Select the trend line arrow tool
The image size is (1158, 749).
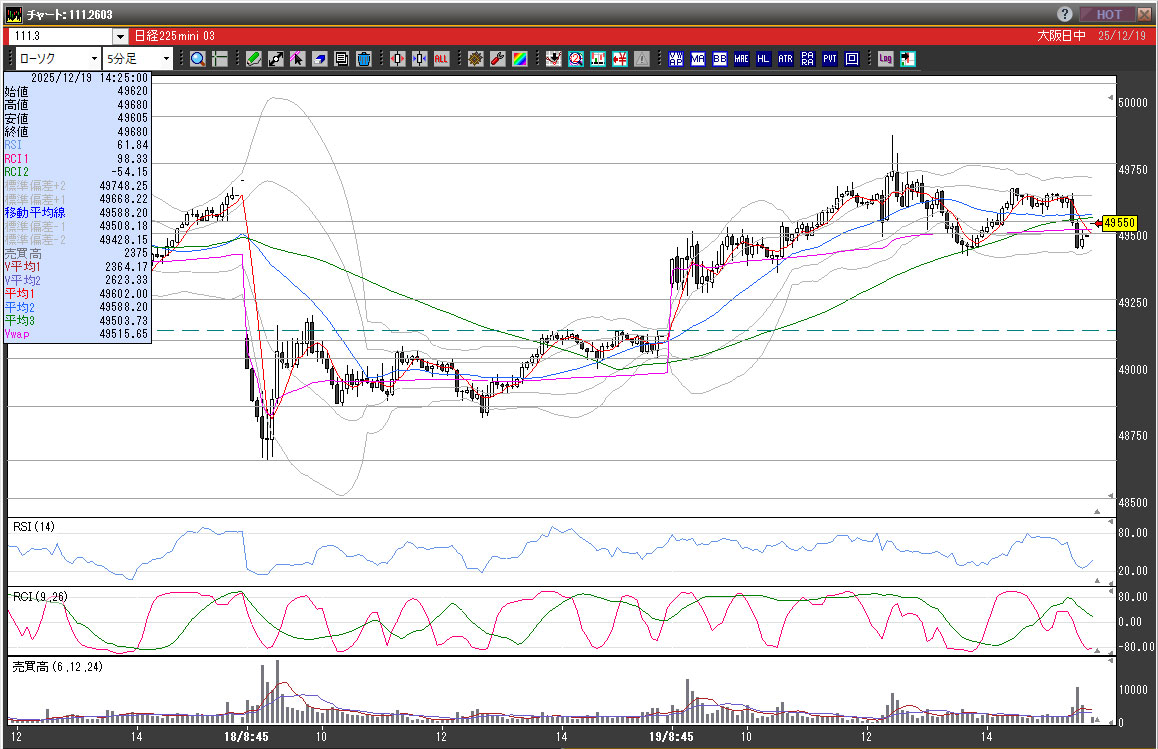coord(276,59)
